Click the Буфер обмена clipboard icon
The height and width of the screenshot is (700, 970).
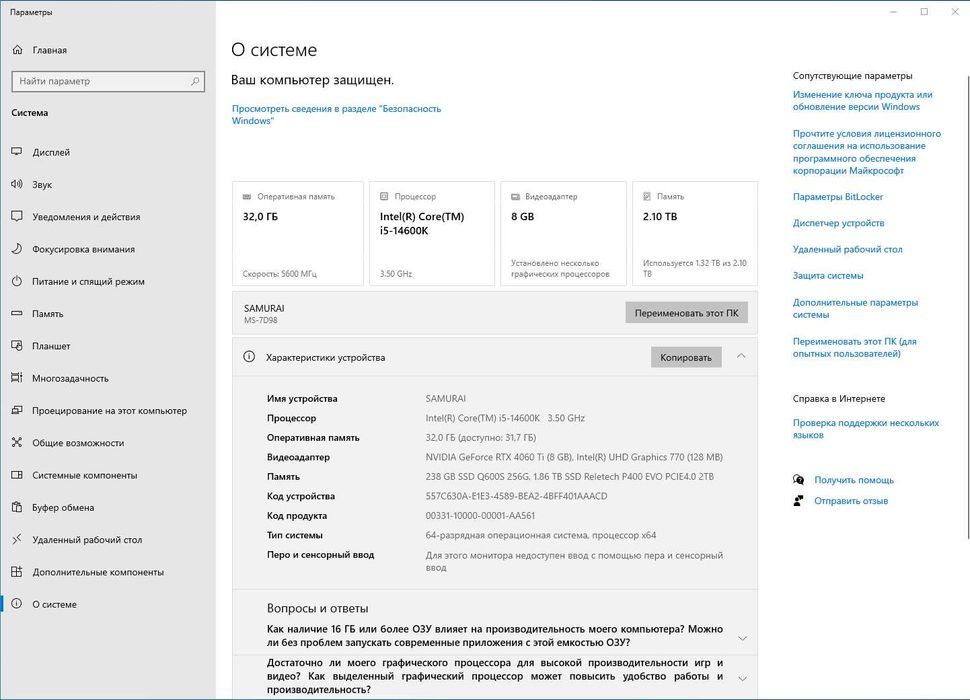17,507
